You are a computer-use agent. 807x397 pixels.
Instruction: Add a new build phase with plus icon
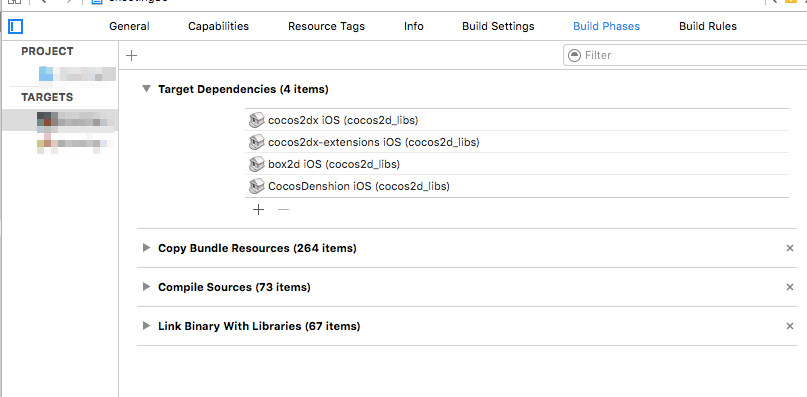132,56
